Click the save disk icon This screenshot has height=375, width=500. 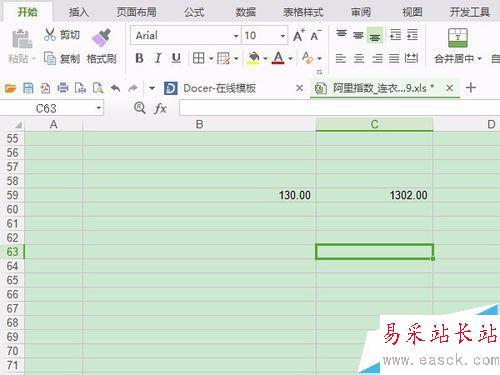(28, 88)
